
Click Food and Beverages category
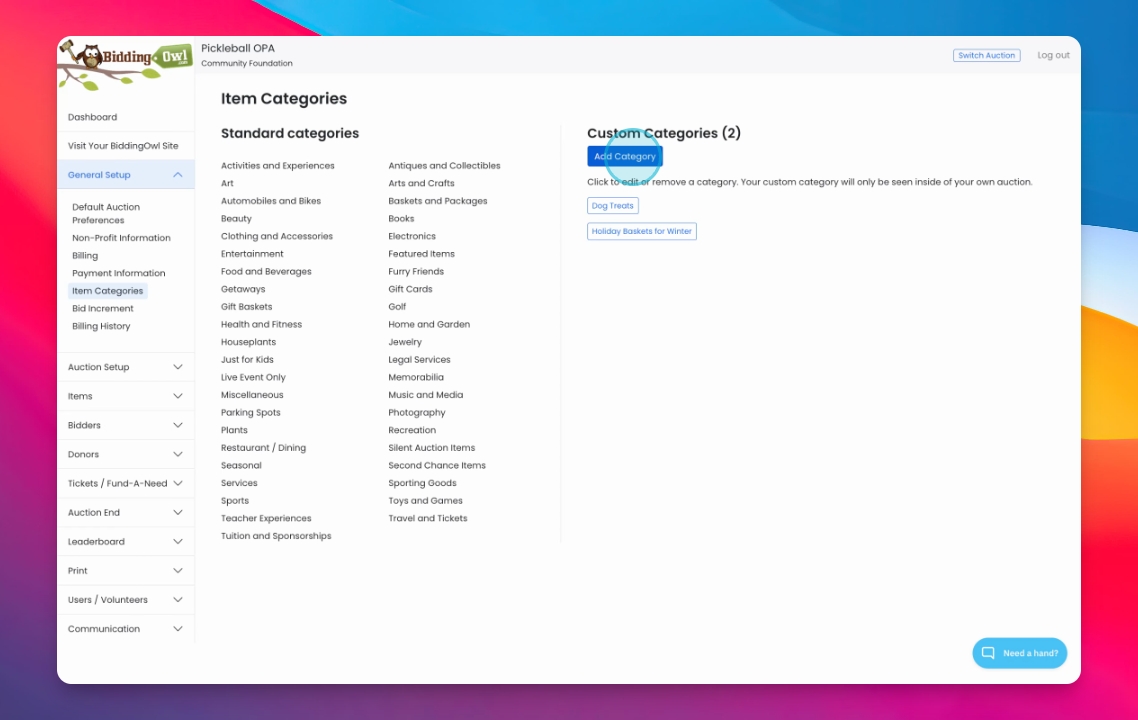(x=266, y=271)
